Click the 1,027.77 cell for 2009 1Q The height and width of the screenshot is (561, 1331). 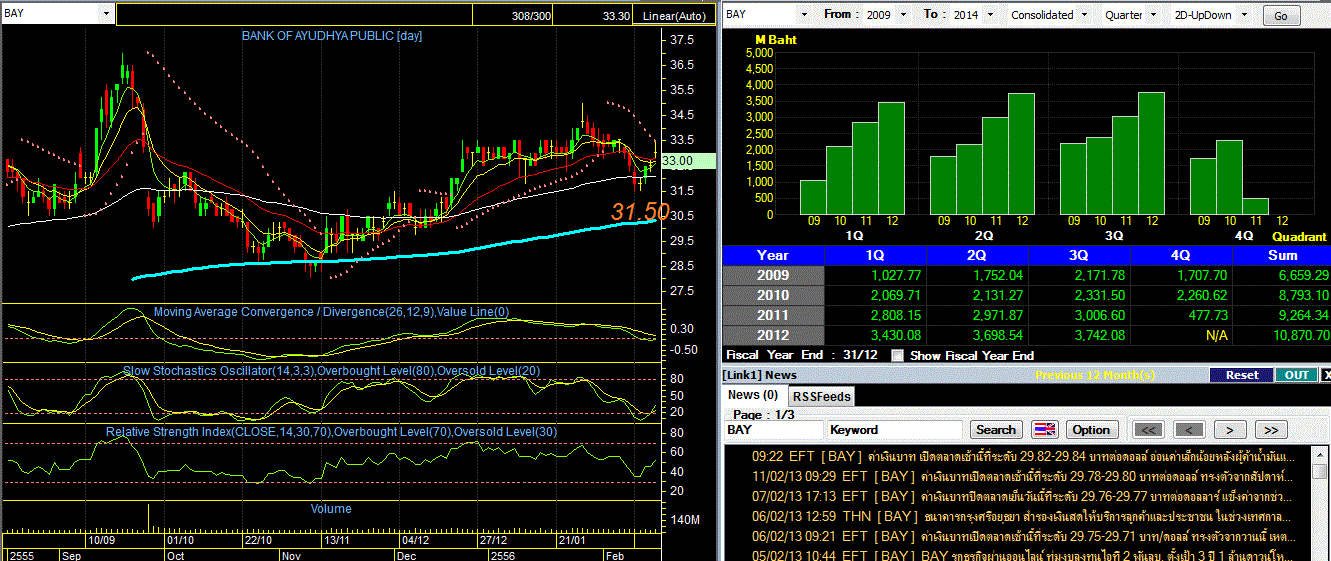pyautogui.click(x=876, y=275)
